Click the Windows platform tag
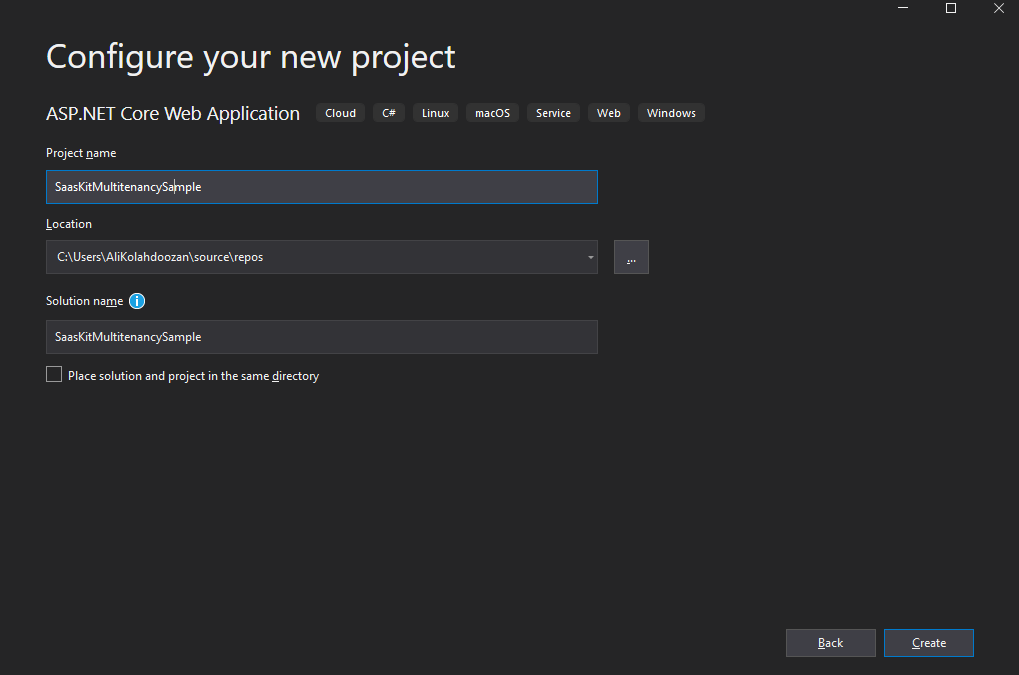 click(671, 113)
